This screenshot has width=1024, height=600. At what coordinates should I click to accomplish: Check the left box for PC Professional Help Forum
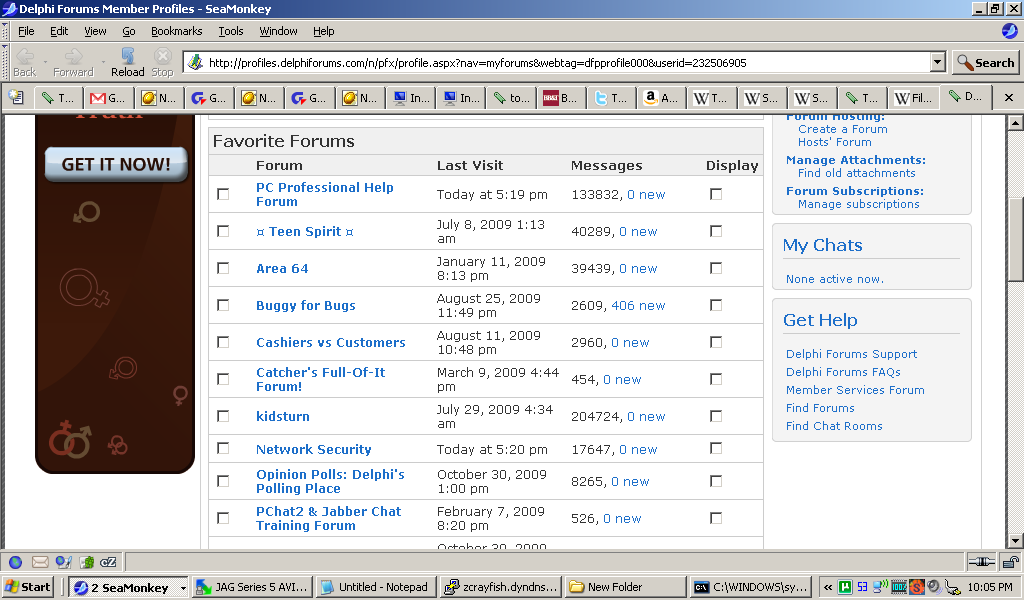pyautogui.click(x=223, y=194)
